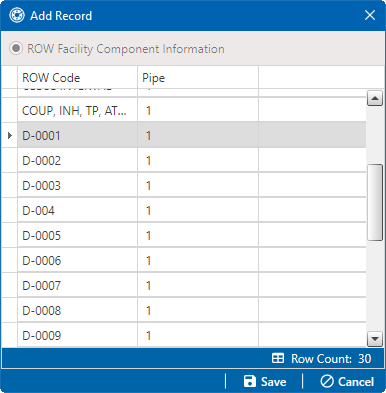This screenshot has width=386, height=393.
Task: Close the Add Record dialog
Action: pyautogui.click(x=370, y=15)
